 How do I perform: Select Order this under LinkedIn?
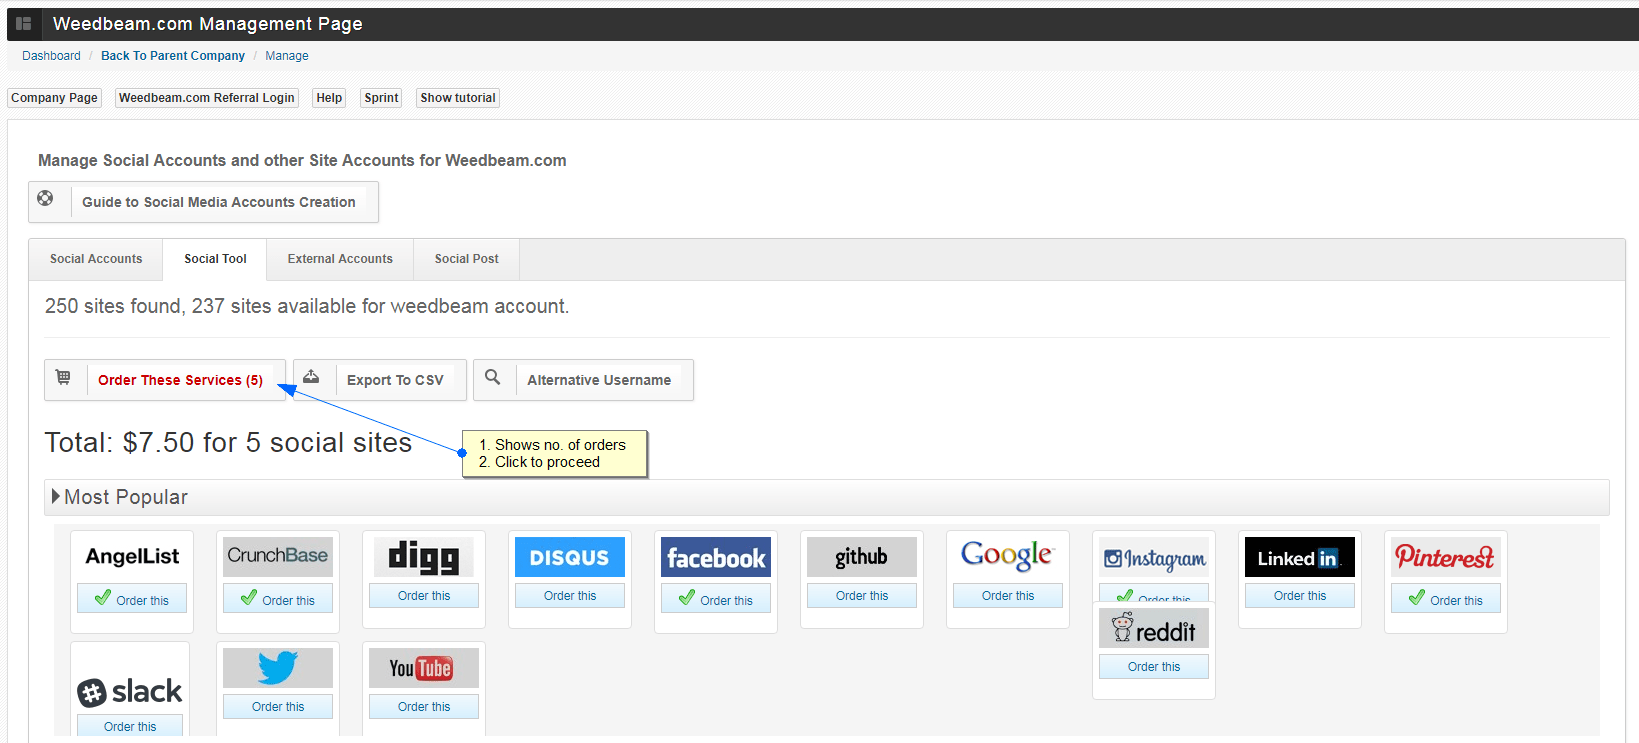pos(1300,596)
